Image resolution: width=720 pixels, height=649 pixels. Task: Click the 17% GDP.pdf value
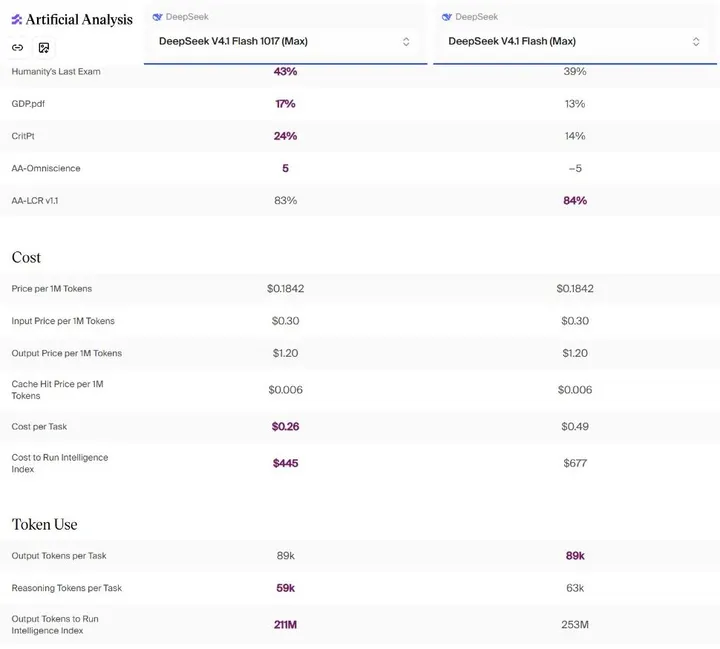coord(285,104)
